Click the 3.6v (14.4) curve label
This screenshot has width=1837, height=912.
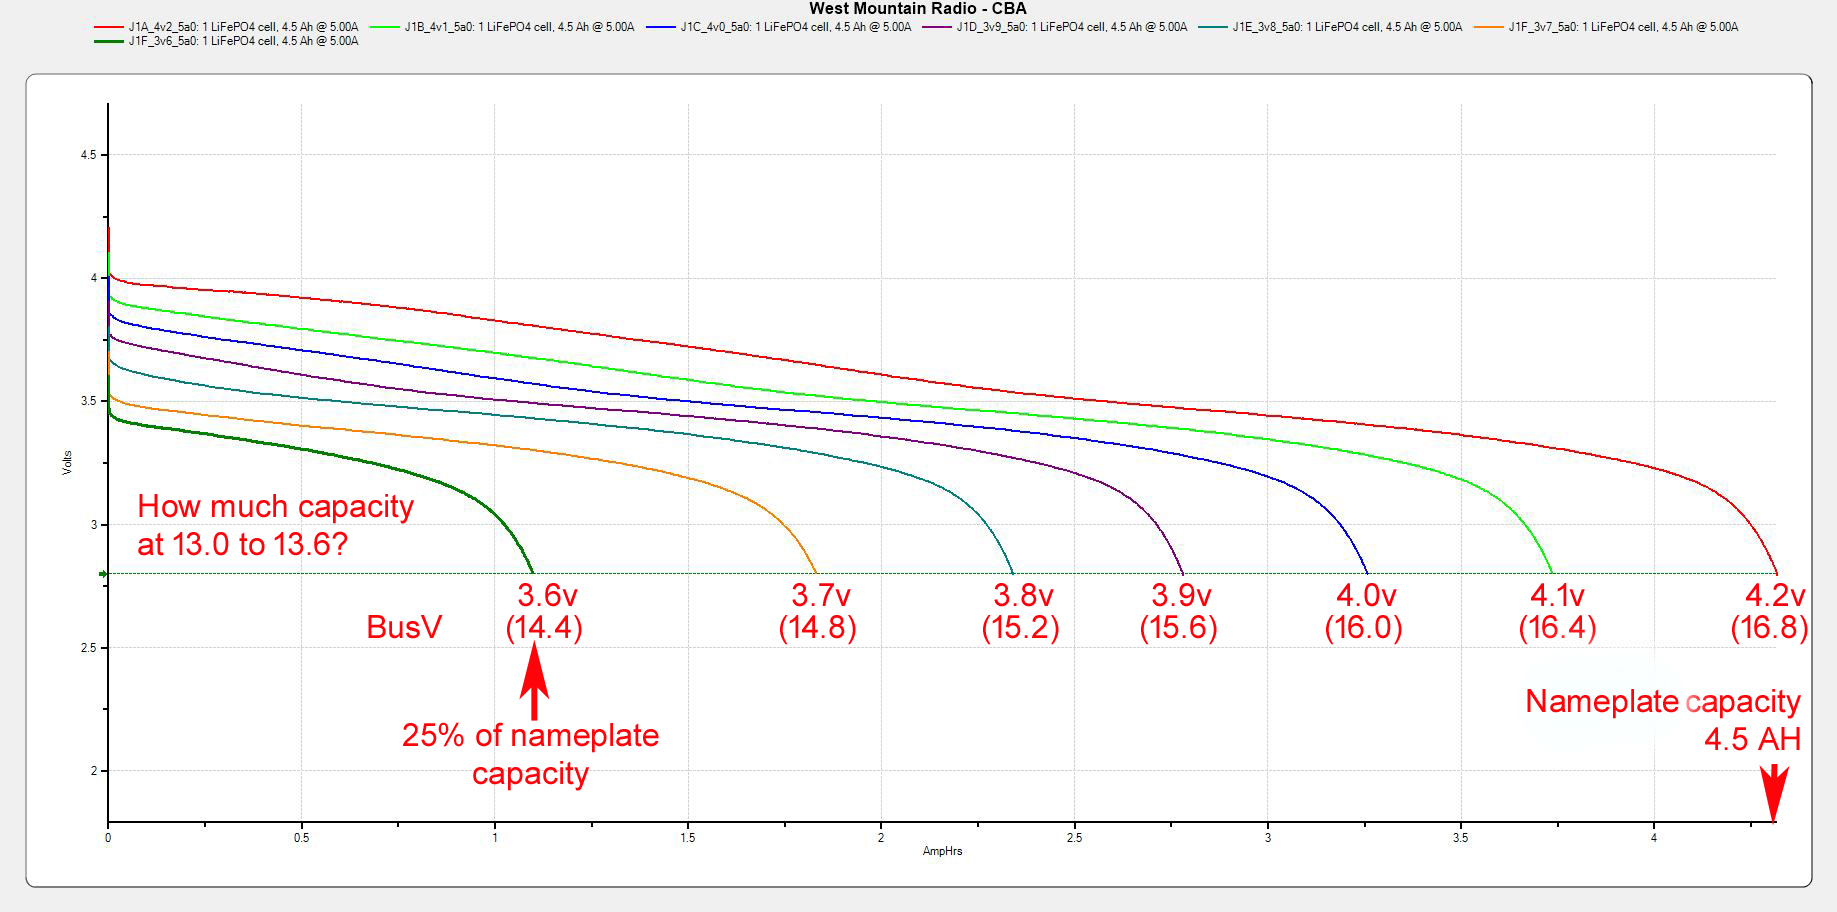pyautogui.click(x=545, y=611)
